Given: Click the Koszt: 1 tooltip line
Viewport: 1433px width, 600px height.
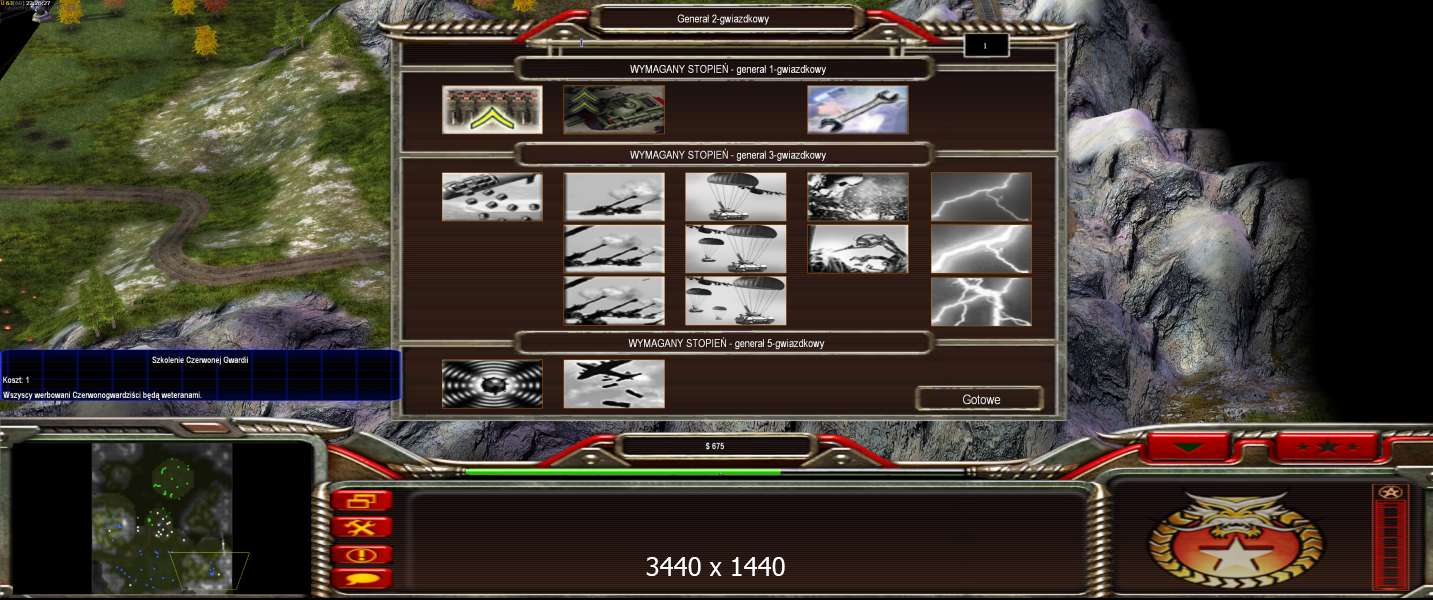Looking at the screenshot, I should (x=17, y=380).
